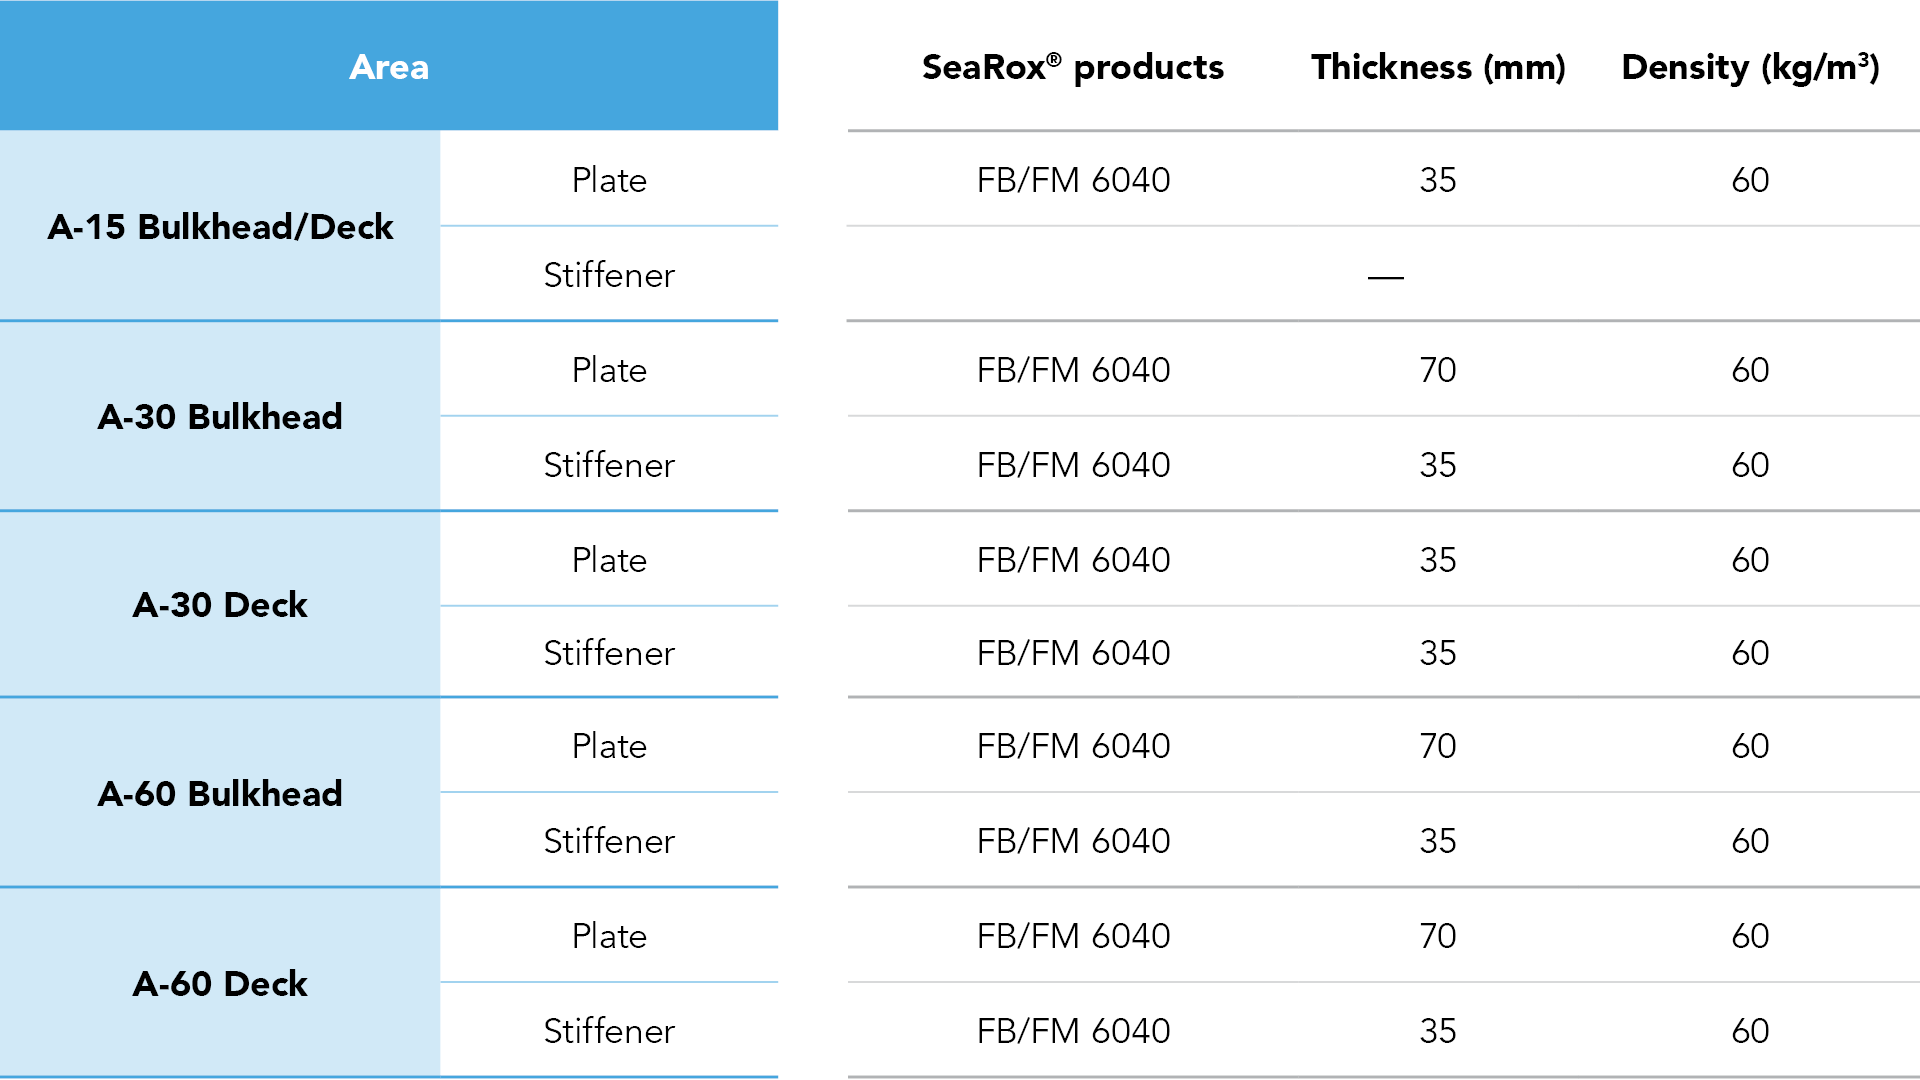This screenshot has width=1920, height=1080.
Task: Select the A-60 Bulkhead row label
Action: pos(220,794)
